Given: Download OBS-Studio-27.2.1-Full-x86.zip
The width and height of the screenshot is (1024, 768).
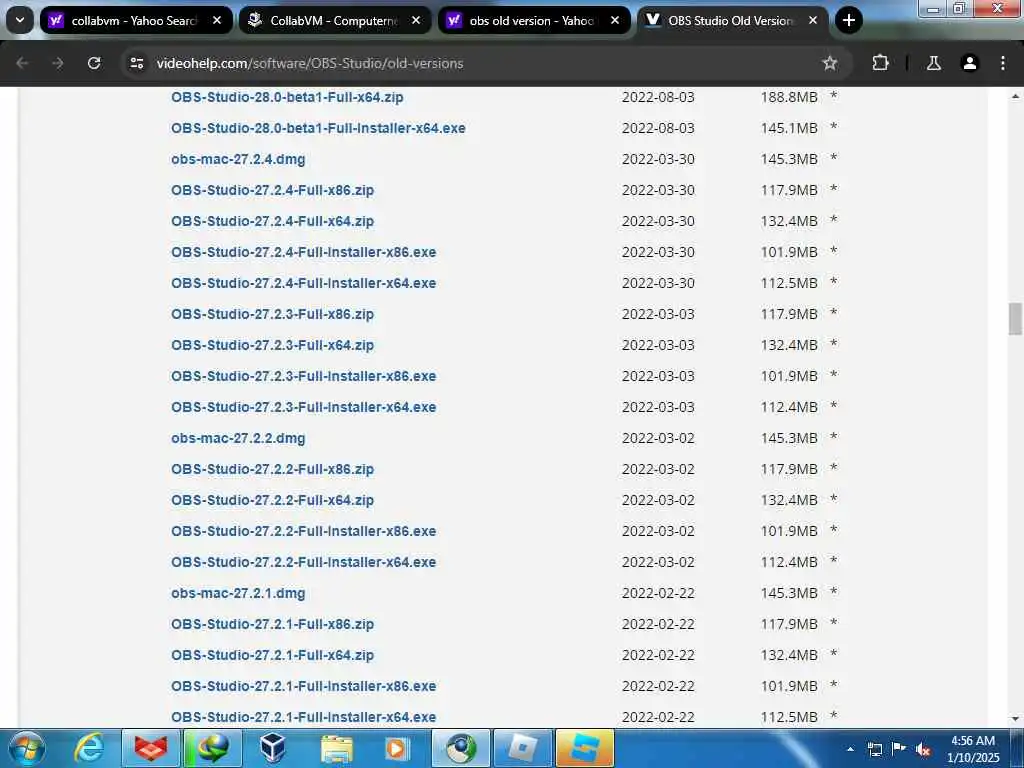Looking at the screenshot, I should (272, 624).
